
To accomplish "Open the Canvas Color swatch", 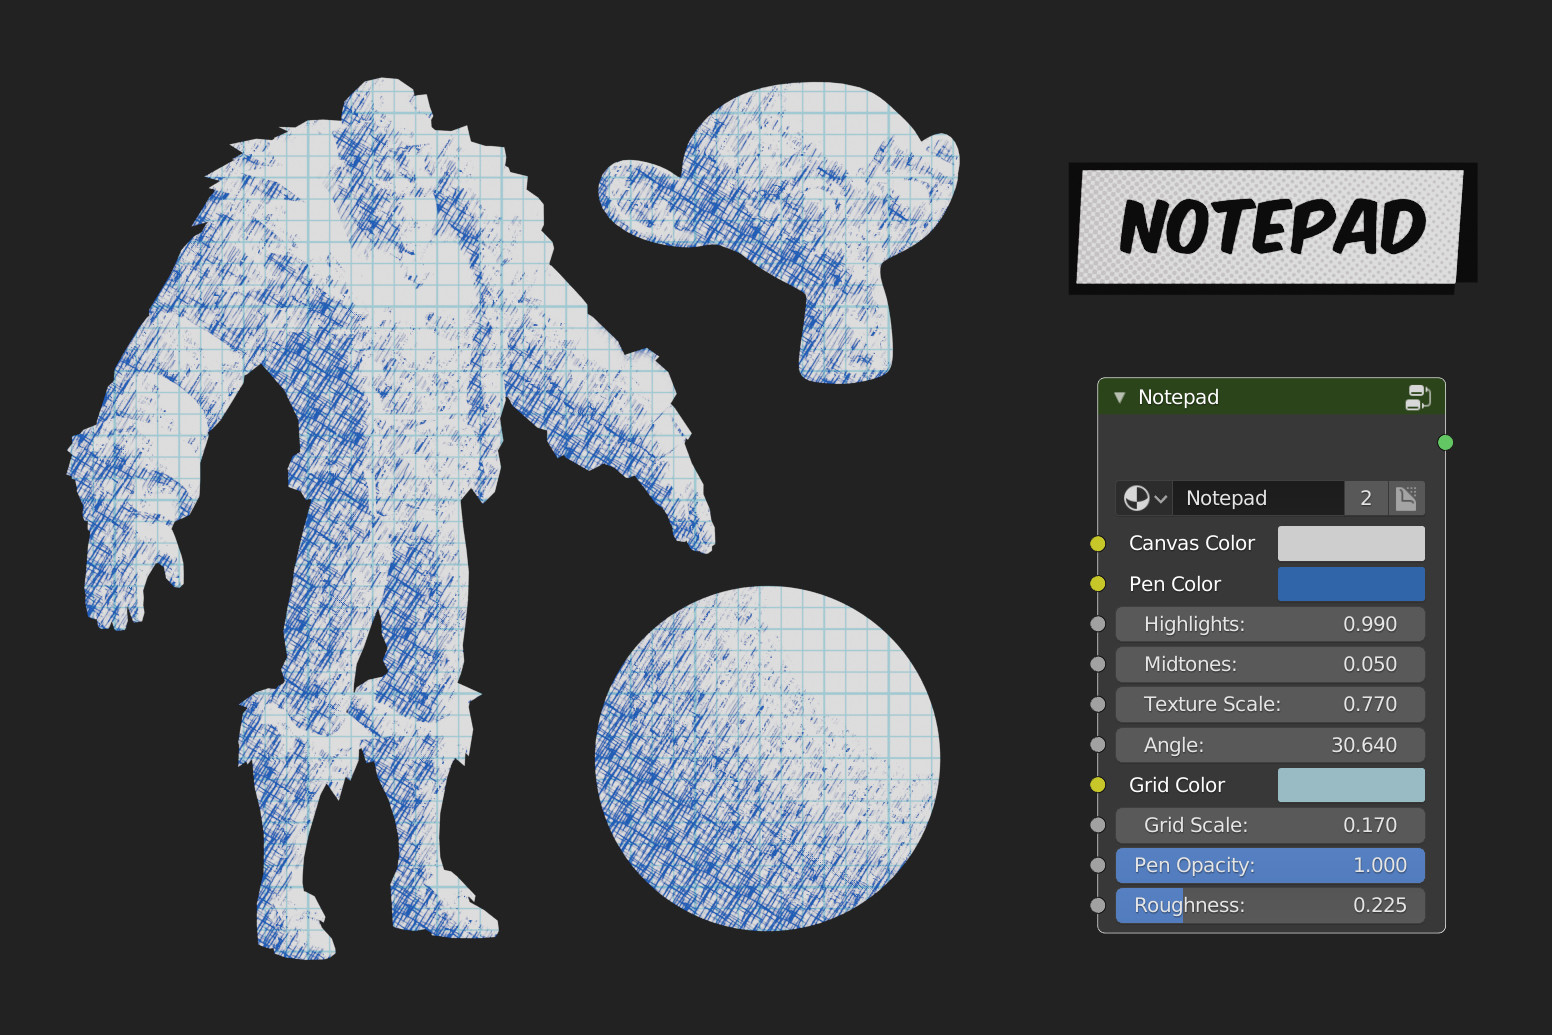I will [1351, 543].
